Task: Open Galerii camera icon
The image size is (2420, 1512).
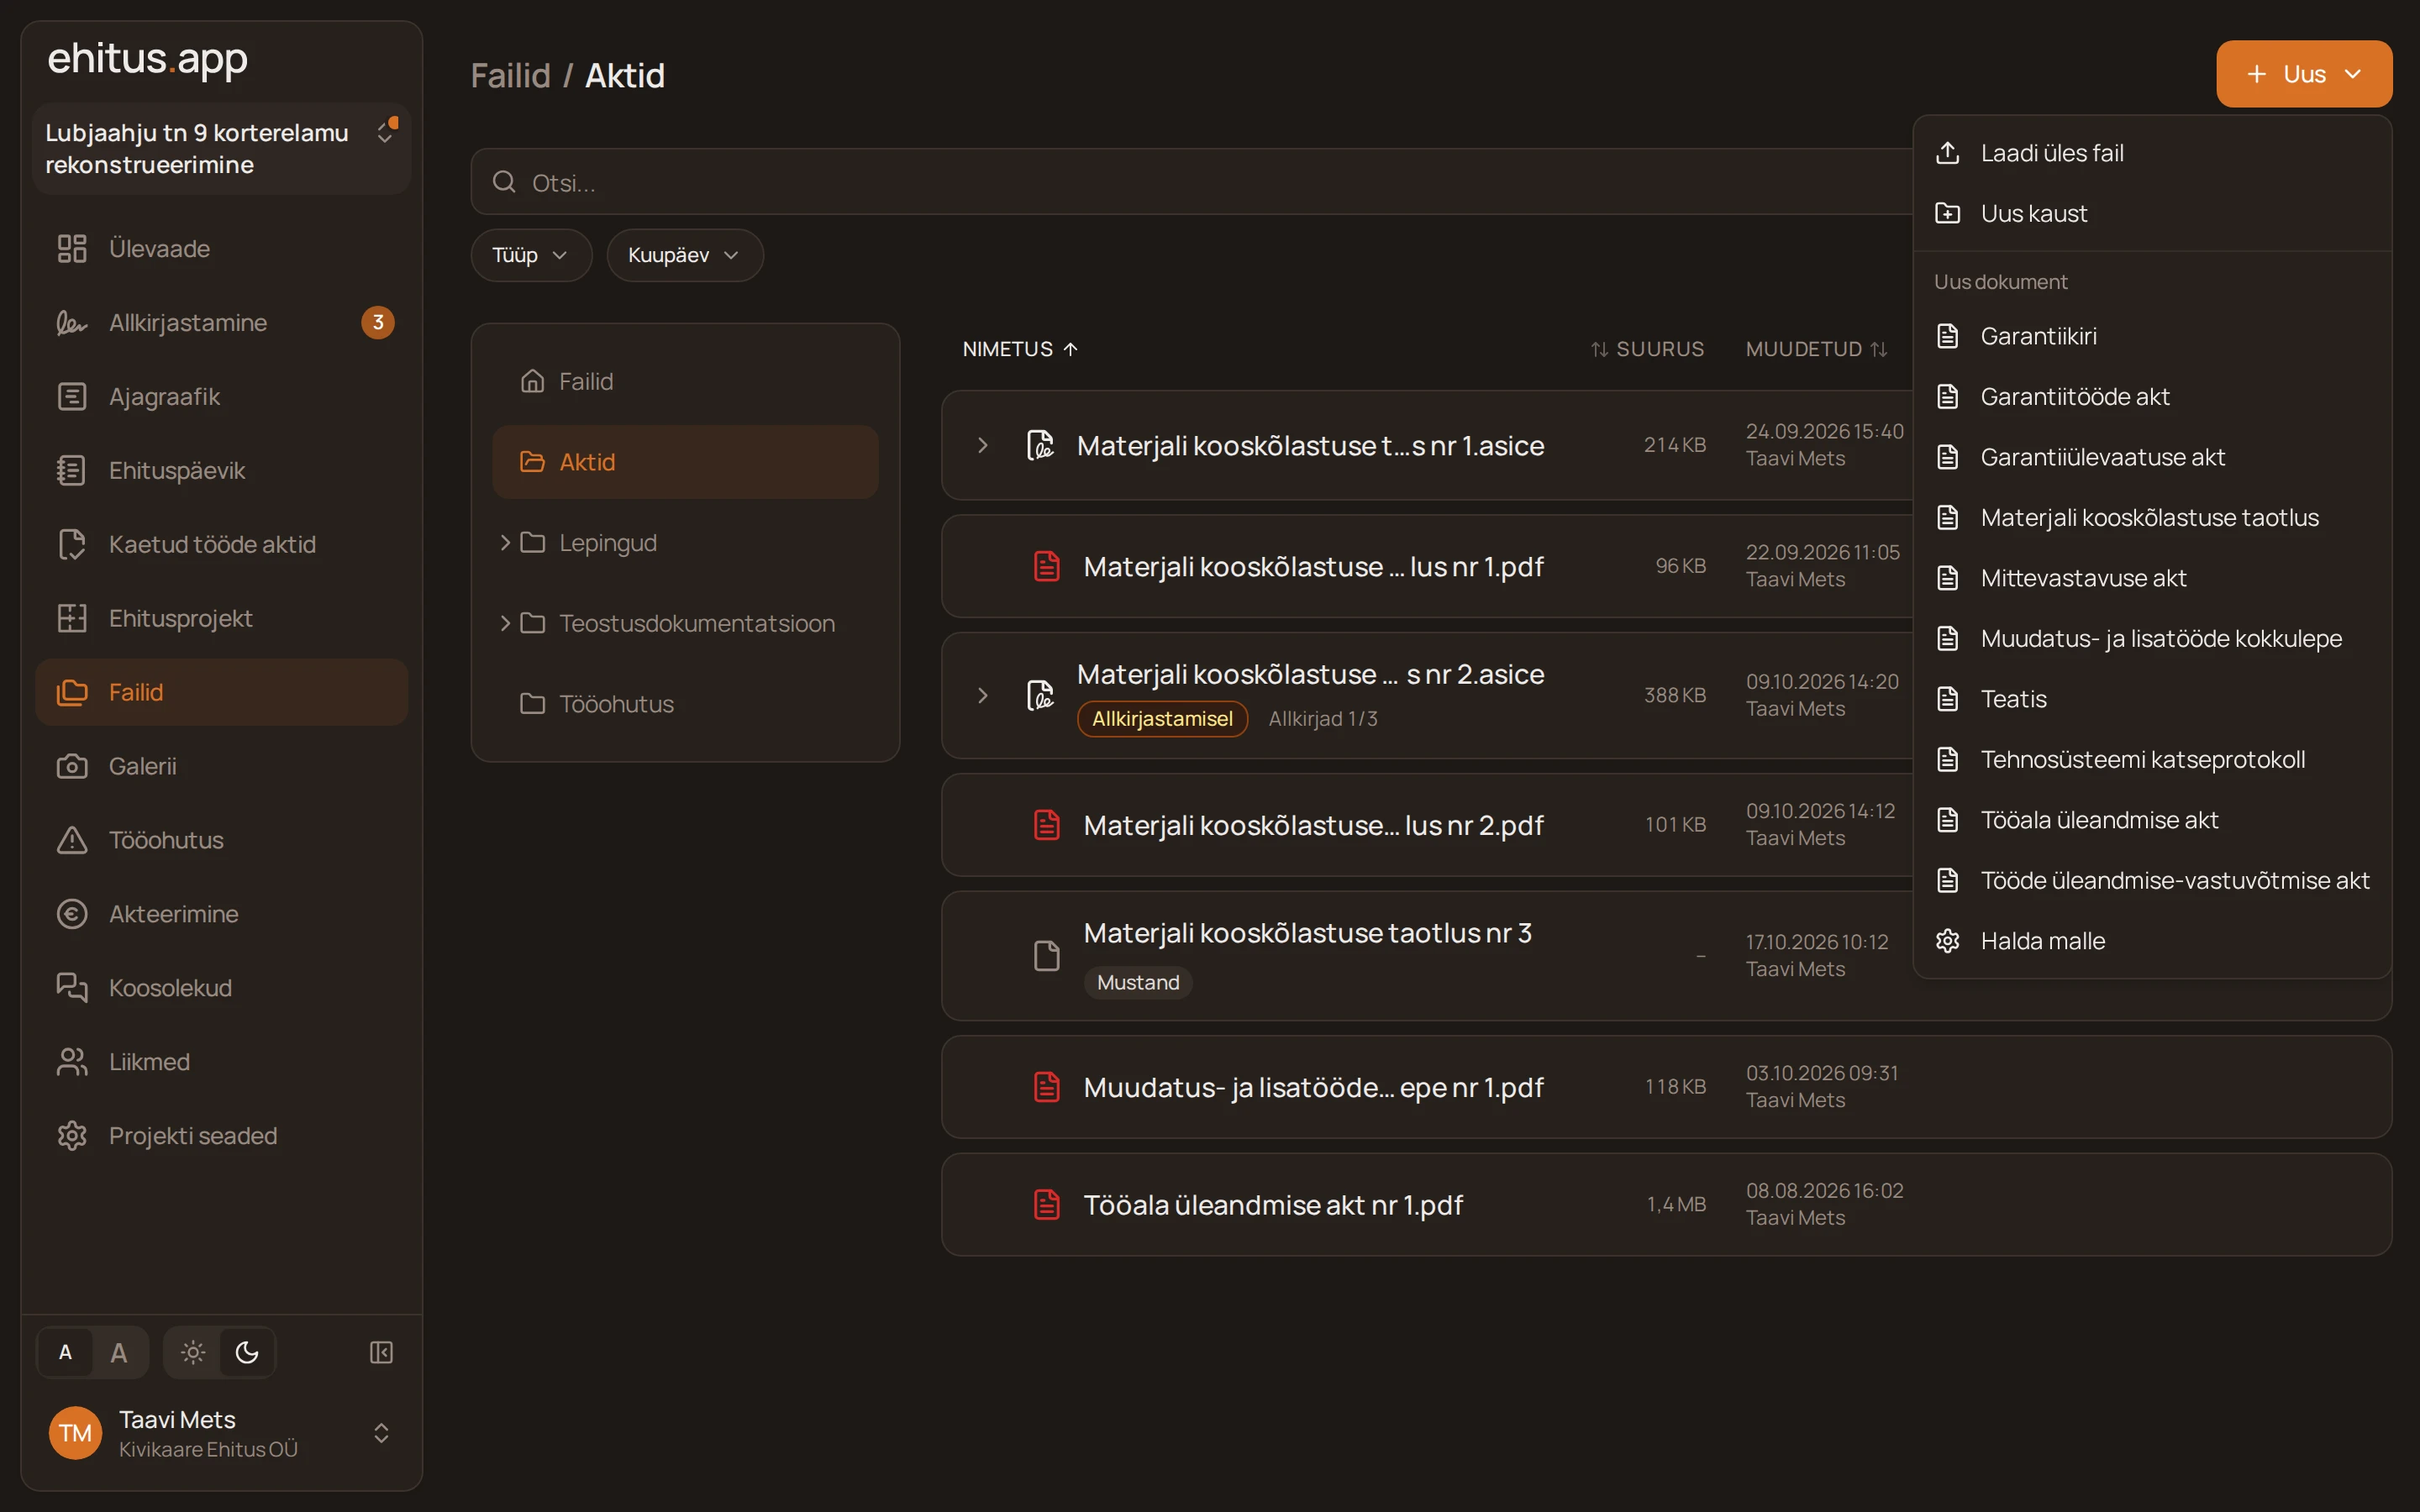Action: point(72,766)
